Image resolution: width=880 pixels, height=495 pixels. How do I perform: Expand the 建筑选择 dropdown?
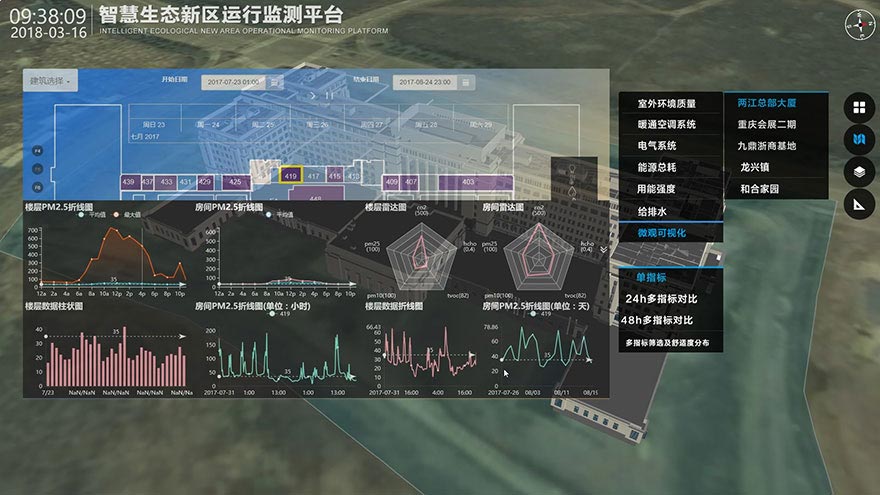coord(50,81)
